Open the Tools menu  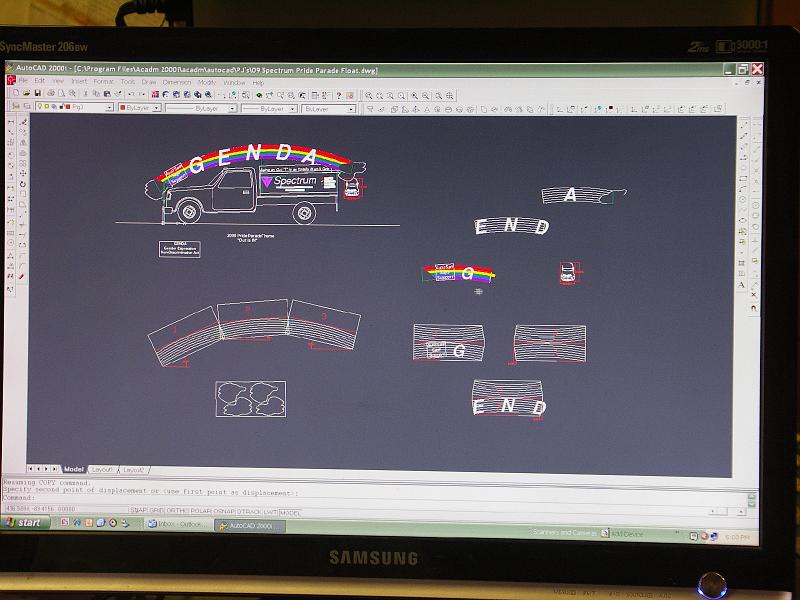(128, 82)
